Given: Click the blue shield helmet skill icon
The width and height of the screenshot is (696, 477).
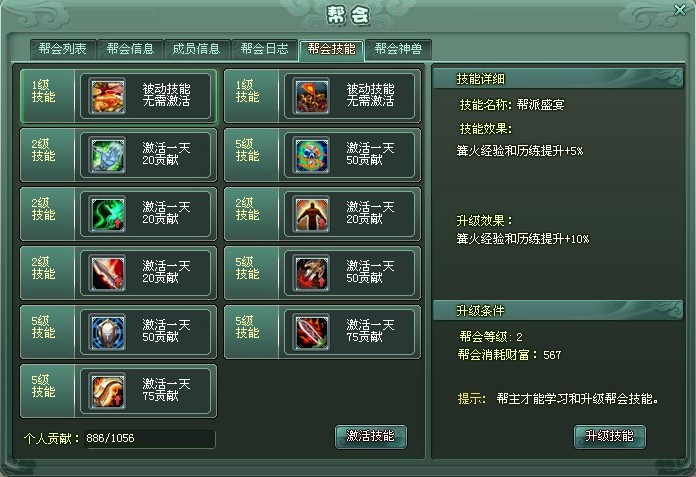Looking at the screenshot, I should (x=107, y=332).
